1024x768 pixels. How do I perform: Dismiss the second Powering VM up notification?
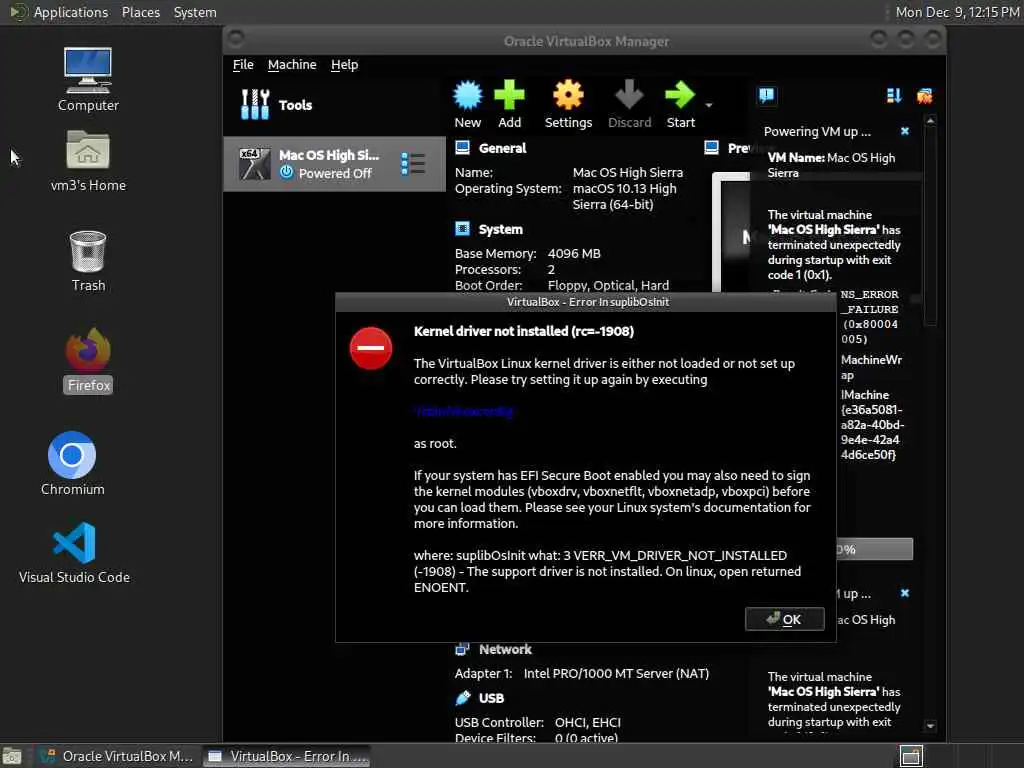coord(904,593)
